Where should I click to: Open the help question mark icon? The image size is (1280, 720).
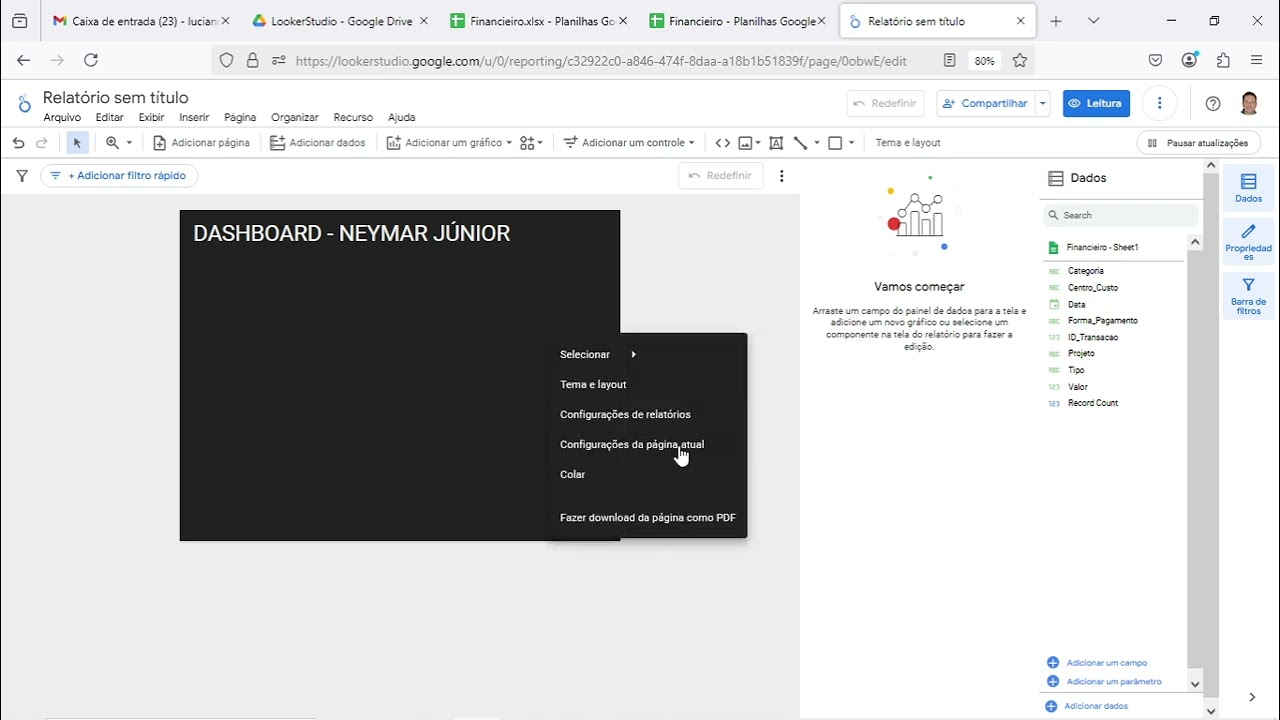click(1213, 103)
